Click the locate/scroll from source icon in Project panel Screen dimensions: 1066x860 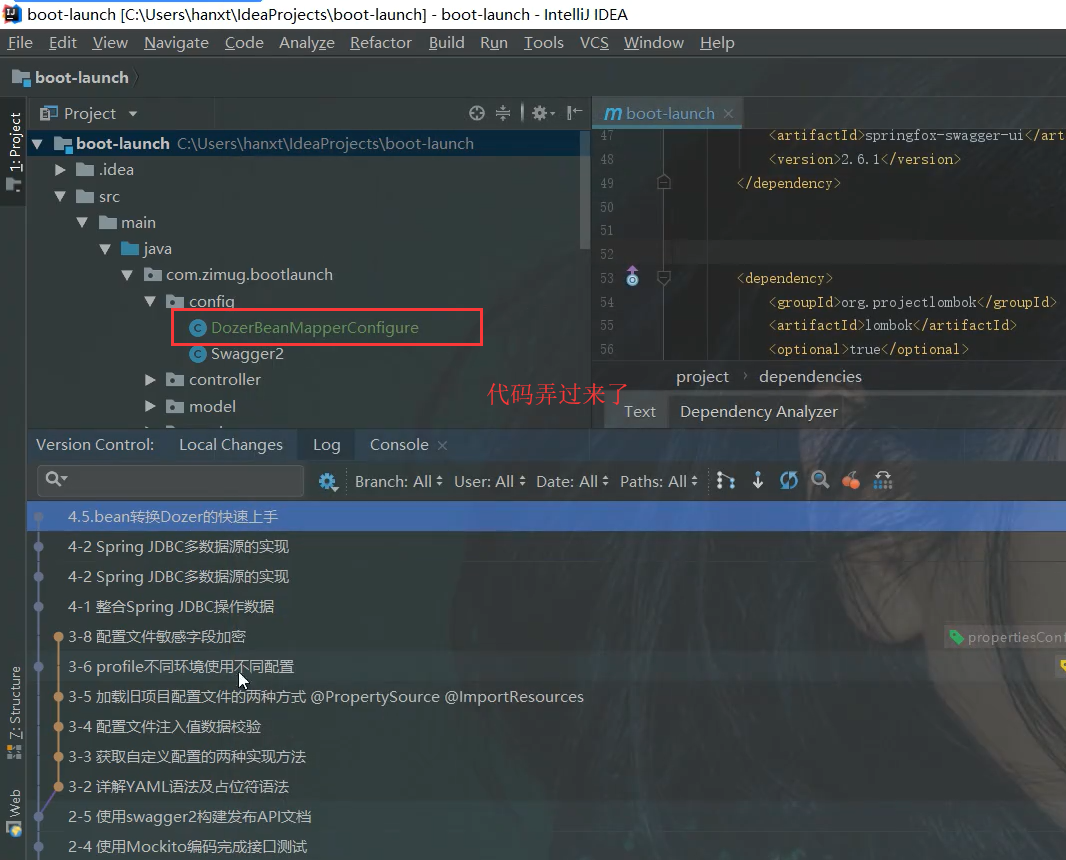click(477, 114)
